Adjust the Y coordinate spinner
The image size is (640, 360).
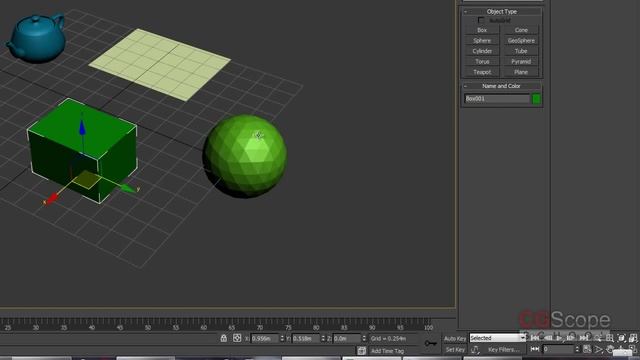click(x=323, y=338)
